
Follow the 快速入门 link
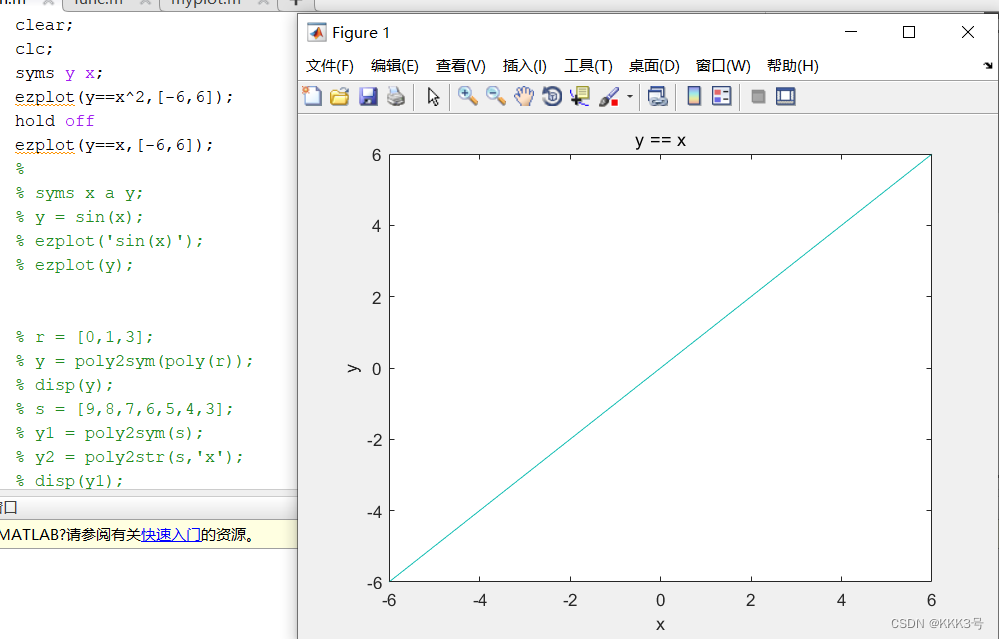pyautogui.click(x=171, y=535)
